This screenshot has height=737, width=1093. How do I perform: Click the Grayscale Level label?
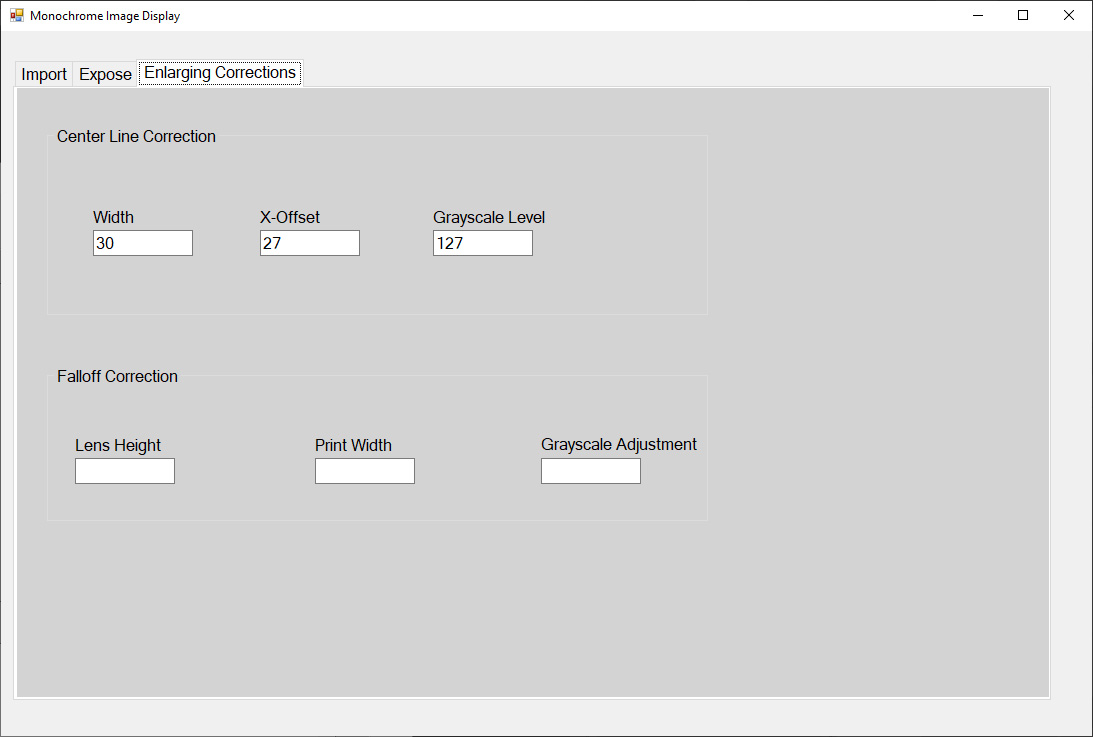[489, 218]
